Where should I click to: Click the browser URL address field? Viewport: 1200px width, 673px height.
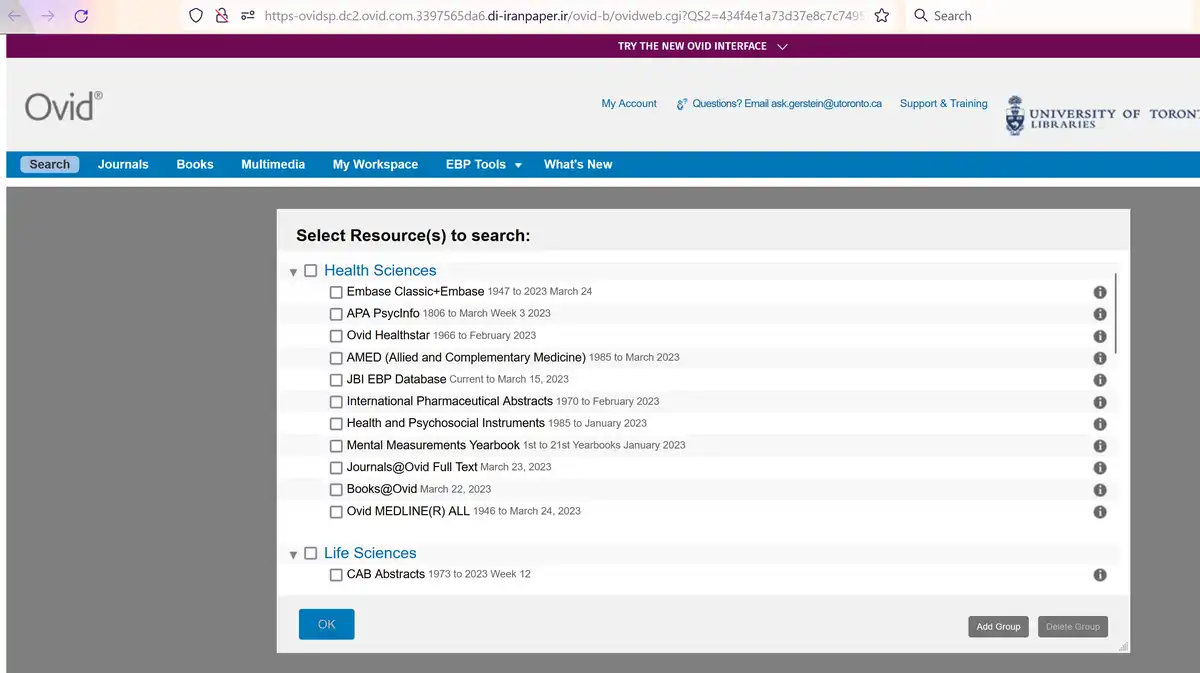(x=563, y=16)
